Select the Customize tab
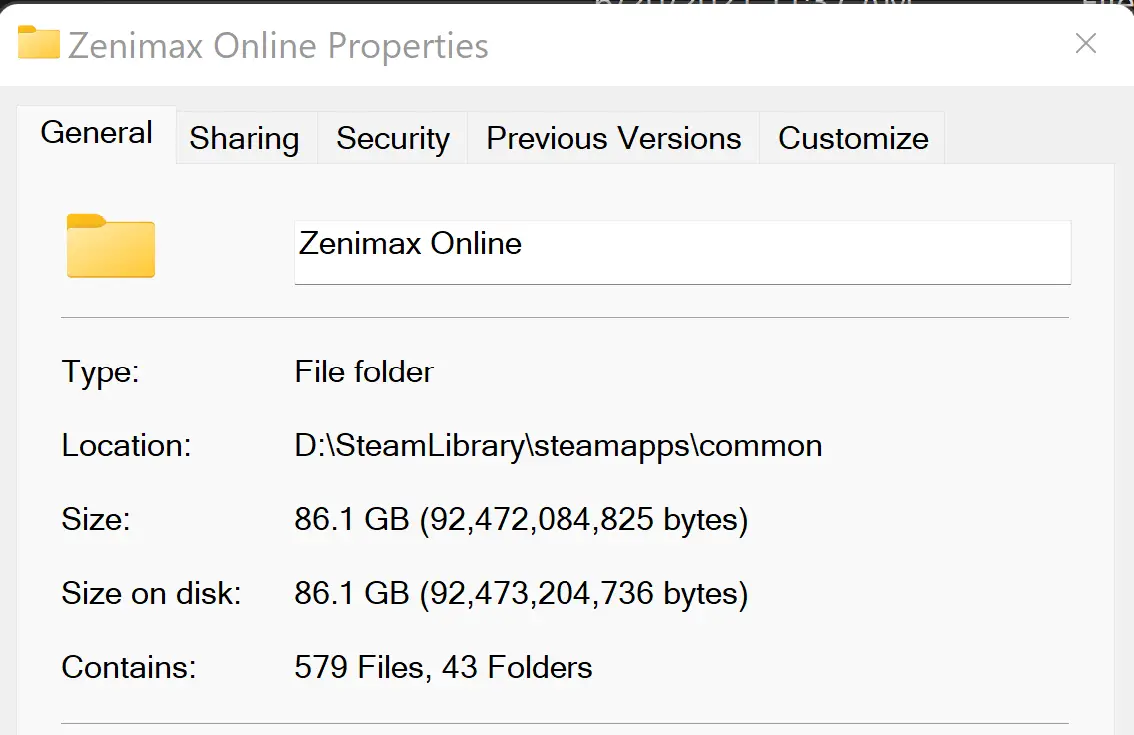 pos(853,138)
